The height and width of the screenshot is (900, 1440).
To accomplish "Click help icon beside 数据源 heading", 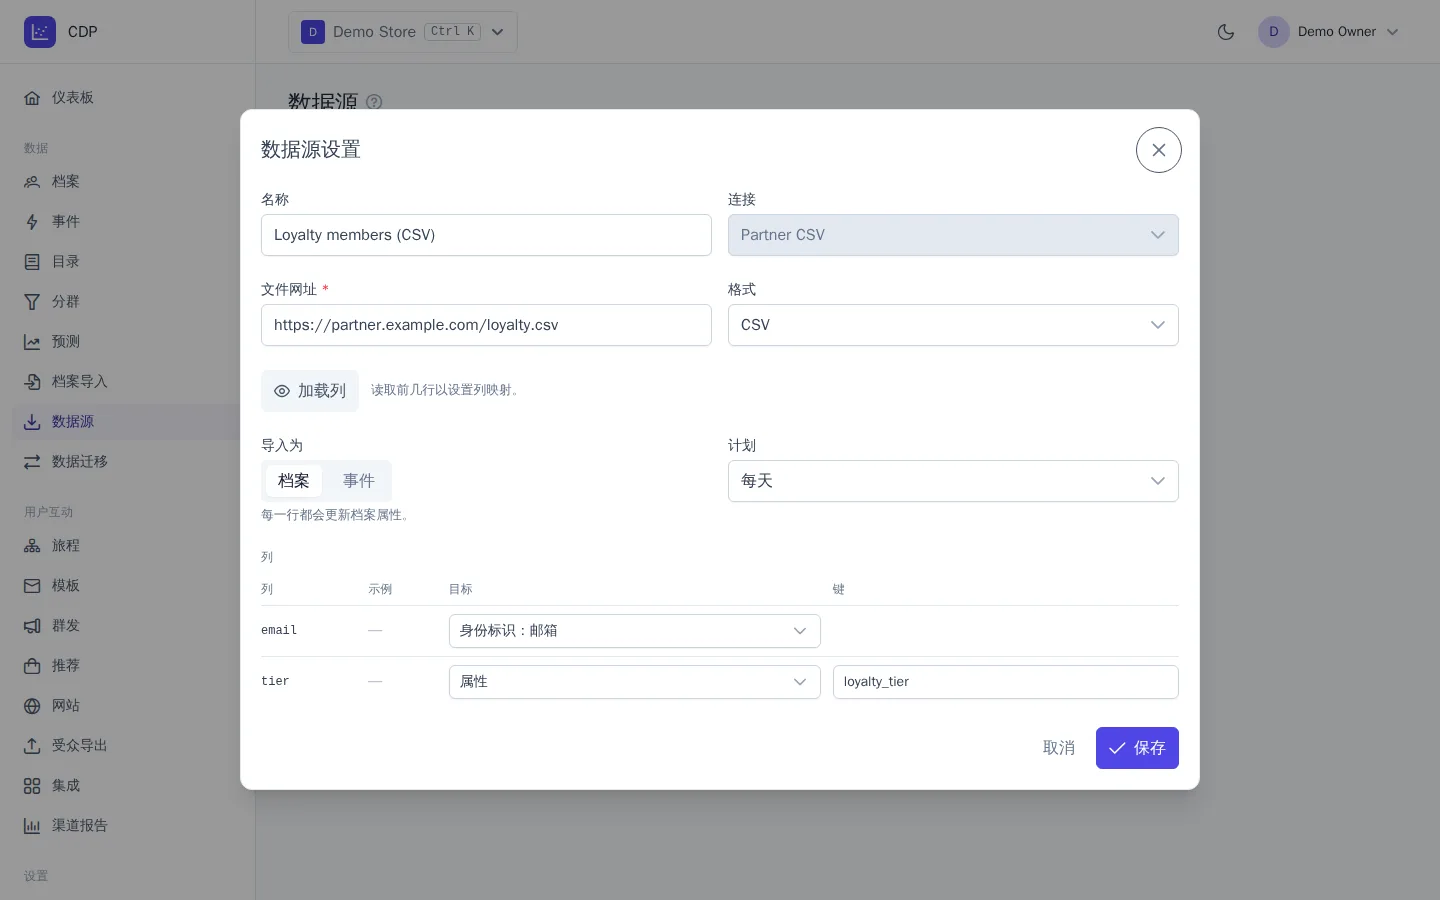I will pyautogui.click(x=374, y=102).
